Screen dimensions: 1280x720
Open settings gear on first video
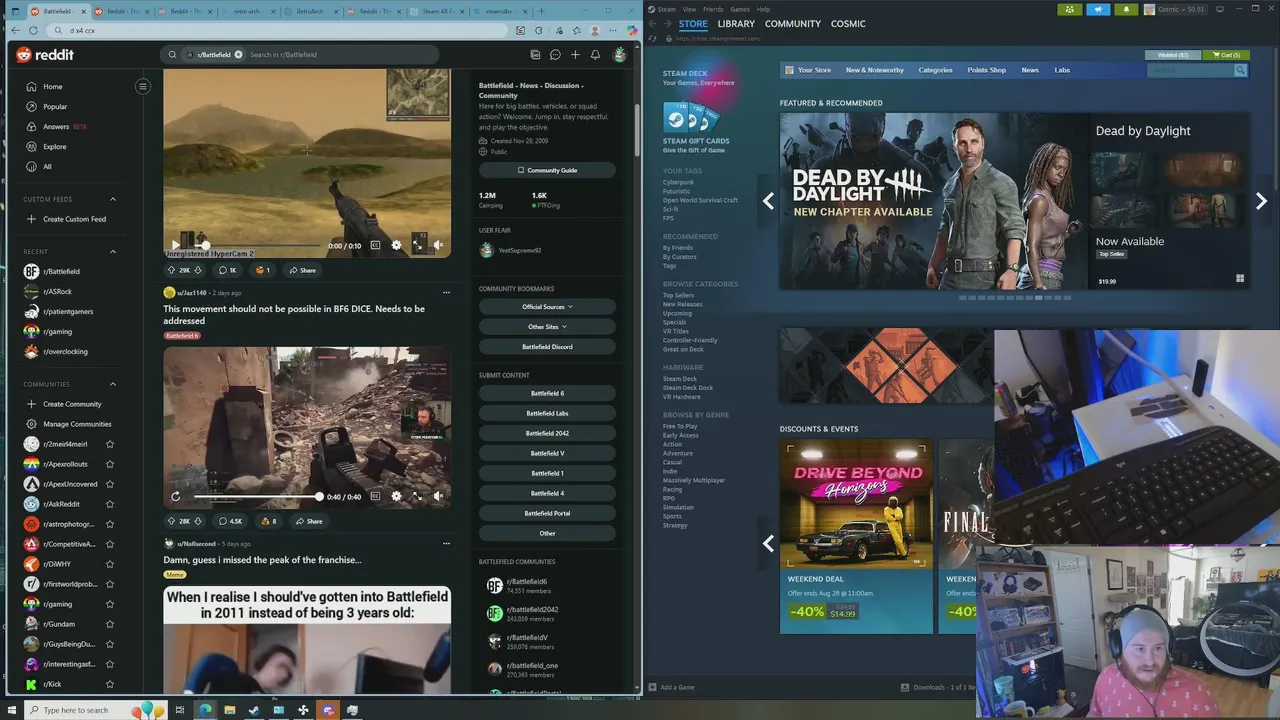tap(396, 245)
